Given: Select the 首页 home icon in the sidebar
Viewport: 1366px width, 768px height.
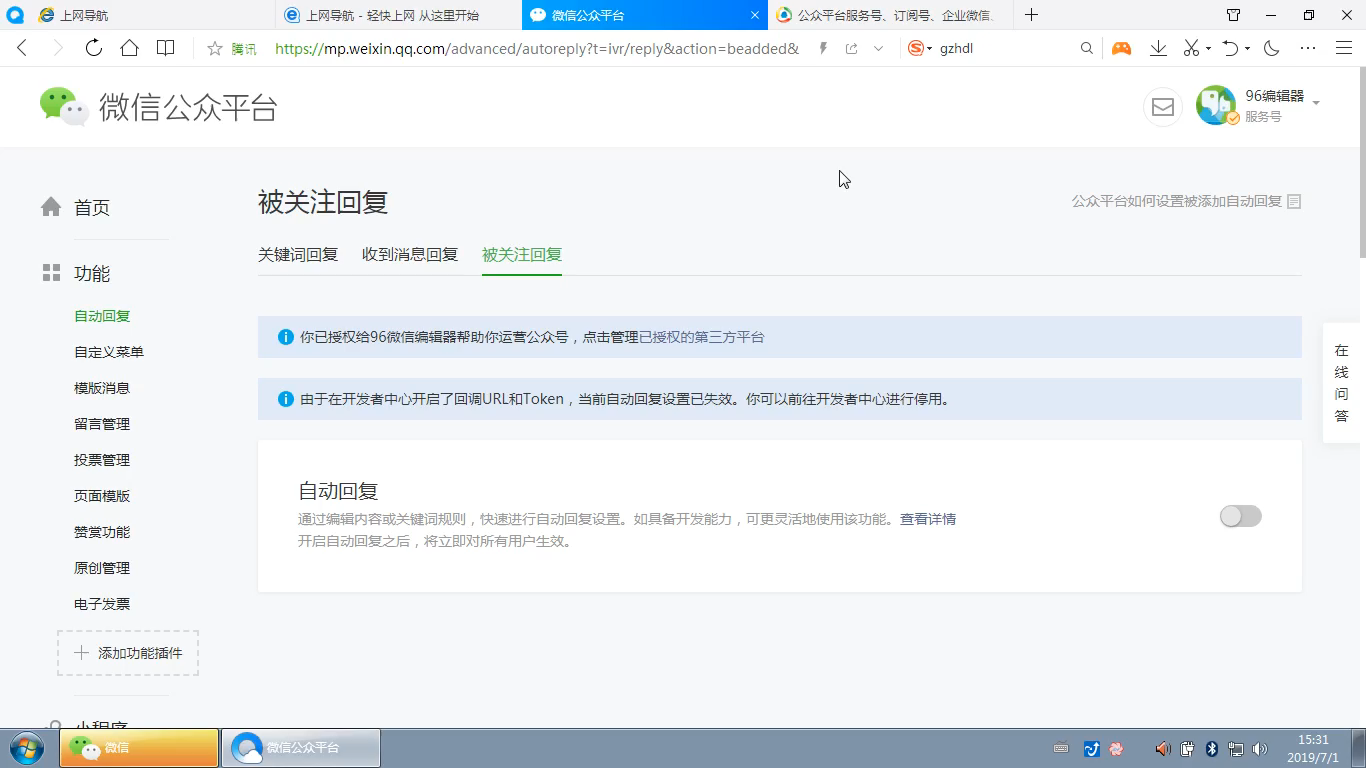Looking at the screenshot, I should (51, 206).
